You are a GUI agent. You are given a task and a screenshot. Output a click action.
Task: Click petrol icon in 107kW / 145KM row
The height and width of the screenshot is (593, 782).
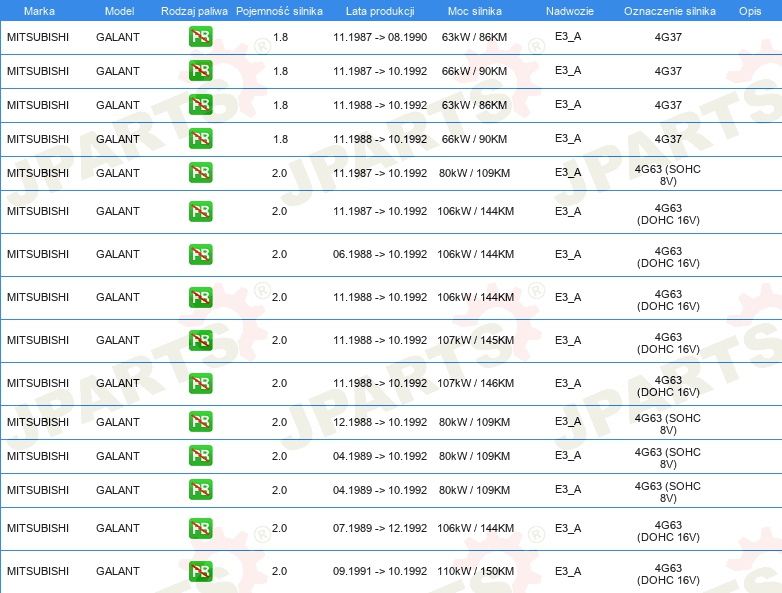pos(200,340)
